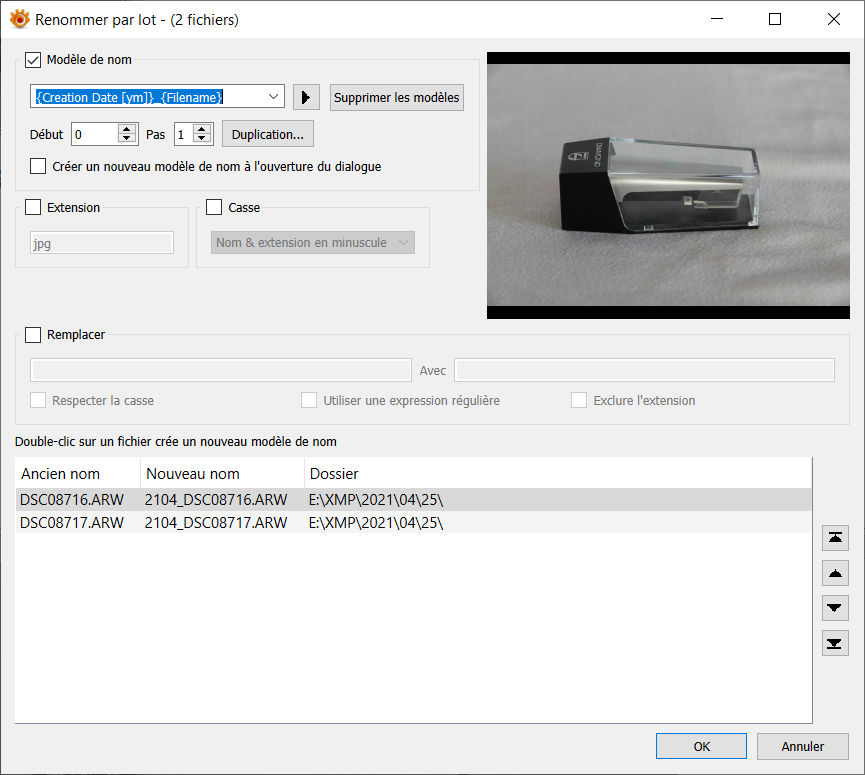The width and height of the screenshot is (865, 775).
Task: Click the move-up arrow icon
Action: 835,573
